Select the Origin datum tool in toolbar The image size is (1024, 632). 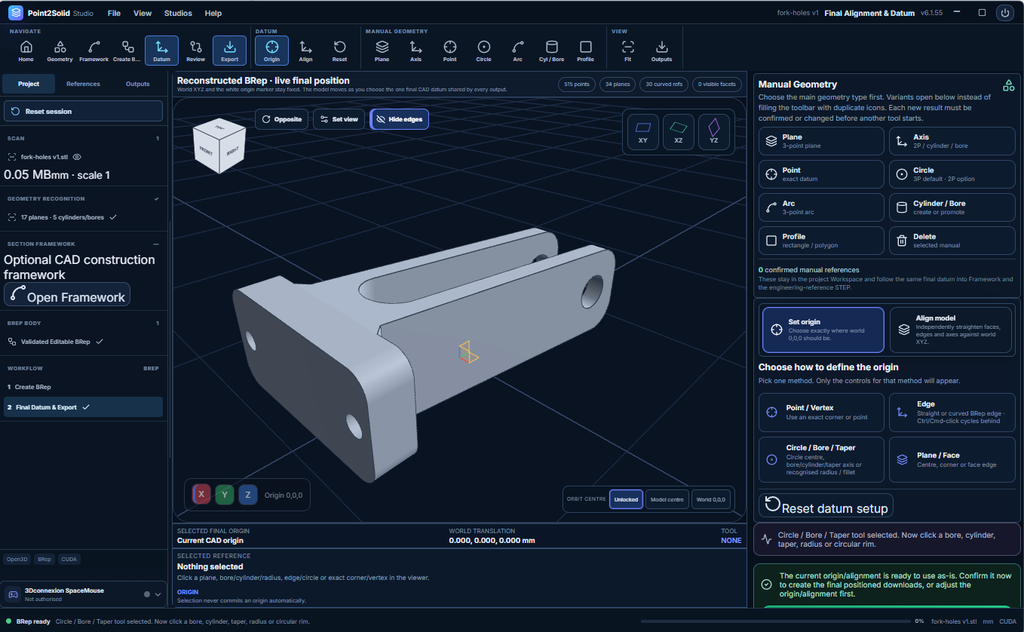pyautogui.click(x=272, y=50)
